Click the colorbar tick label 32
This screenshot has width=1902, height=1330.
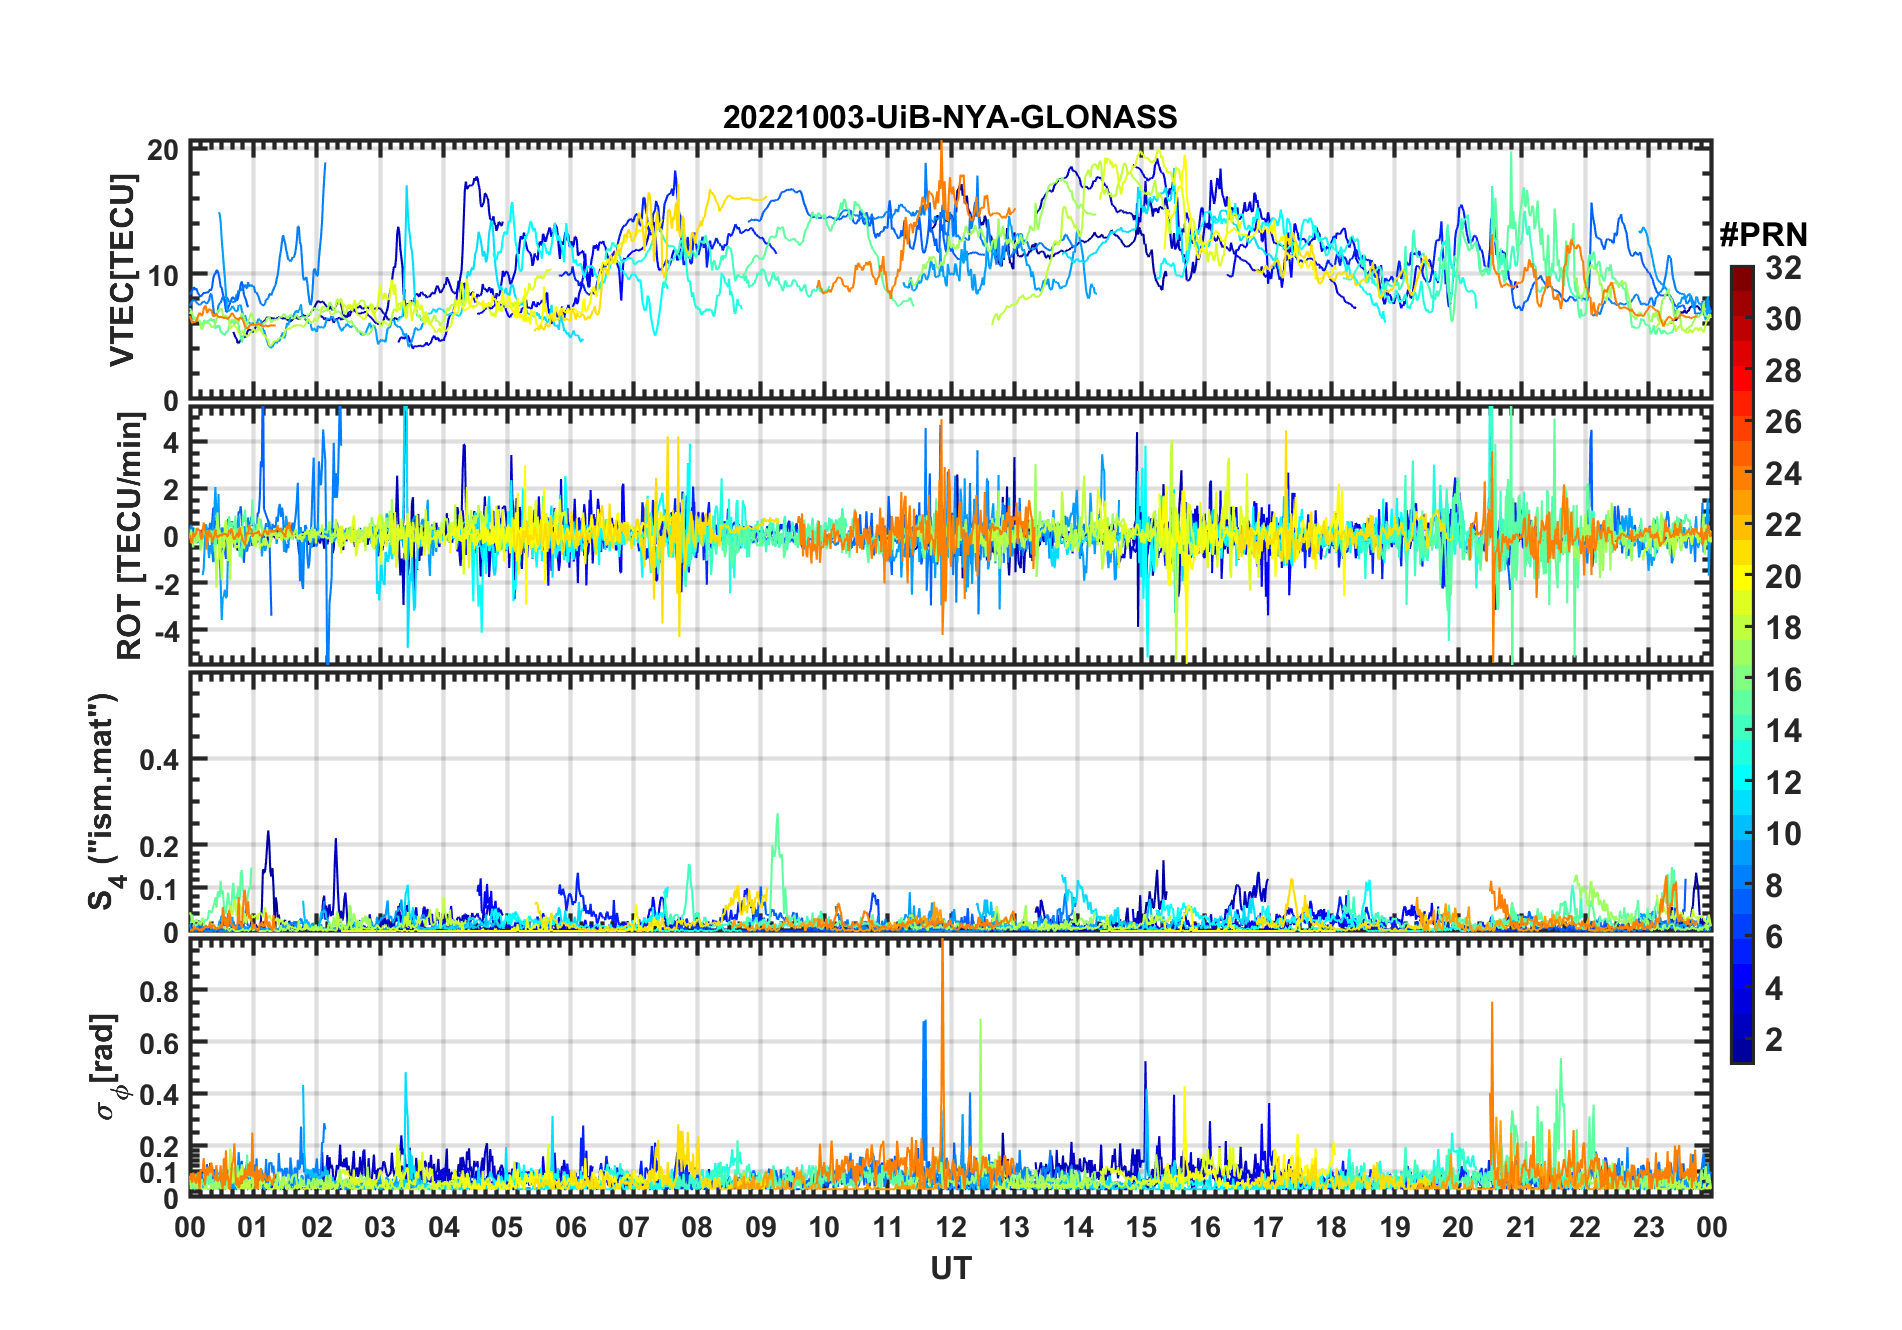pos(1783,268)
